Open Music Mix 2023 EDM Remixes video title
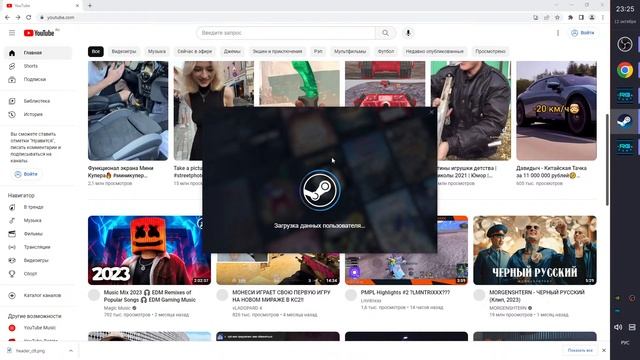Viewport: 640px width, 360px height. [x=149, y=296]
